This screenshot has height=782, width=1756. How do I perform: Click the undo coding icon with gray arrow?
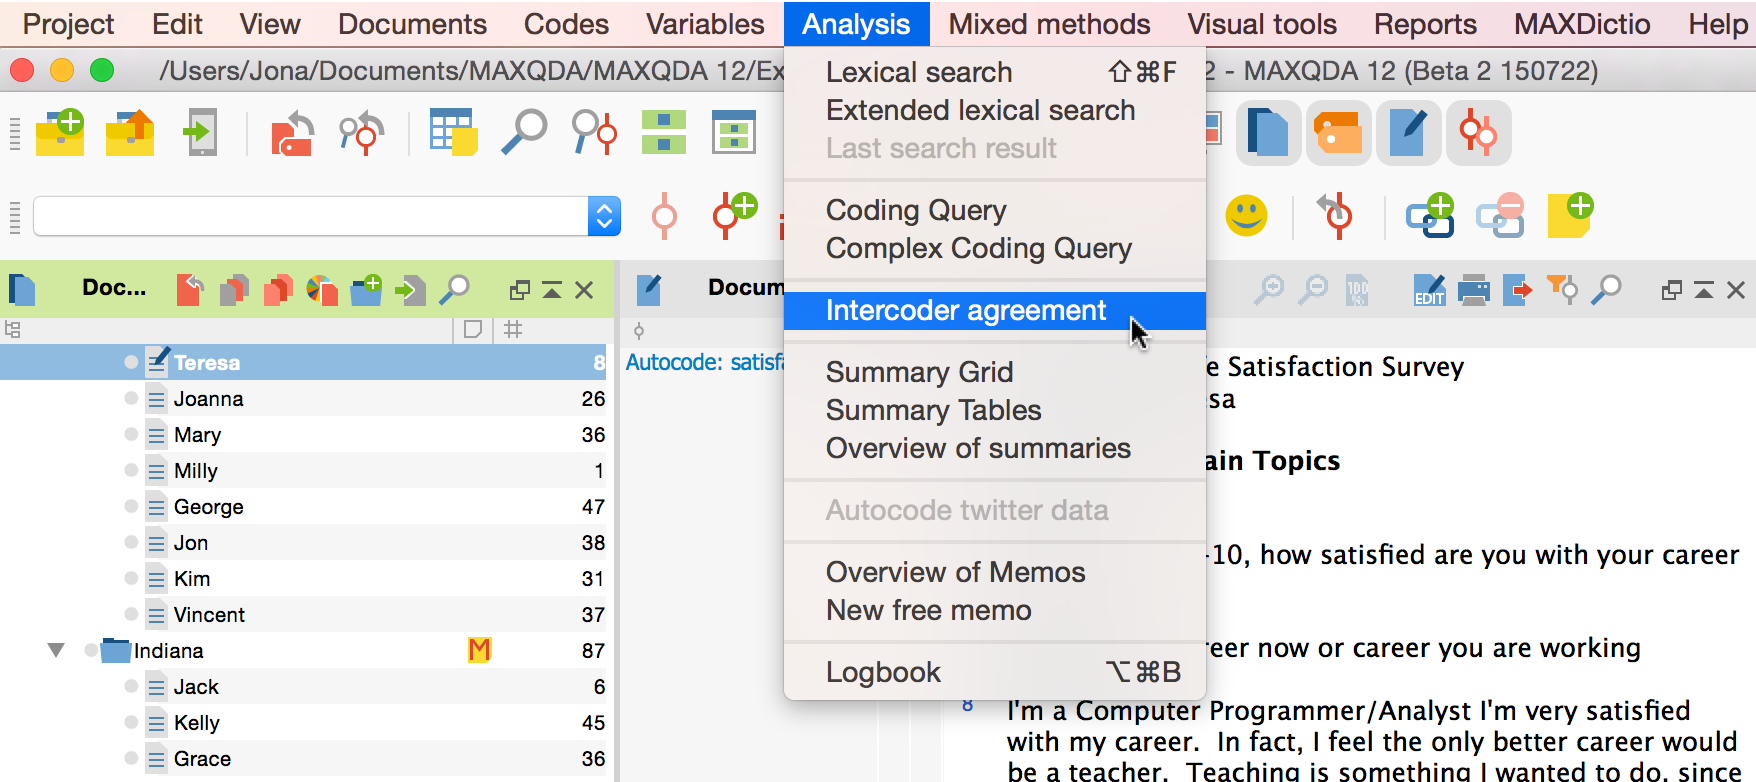pyautogui.click(x=1336, y=216)
